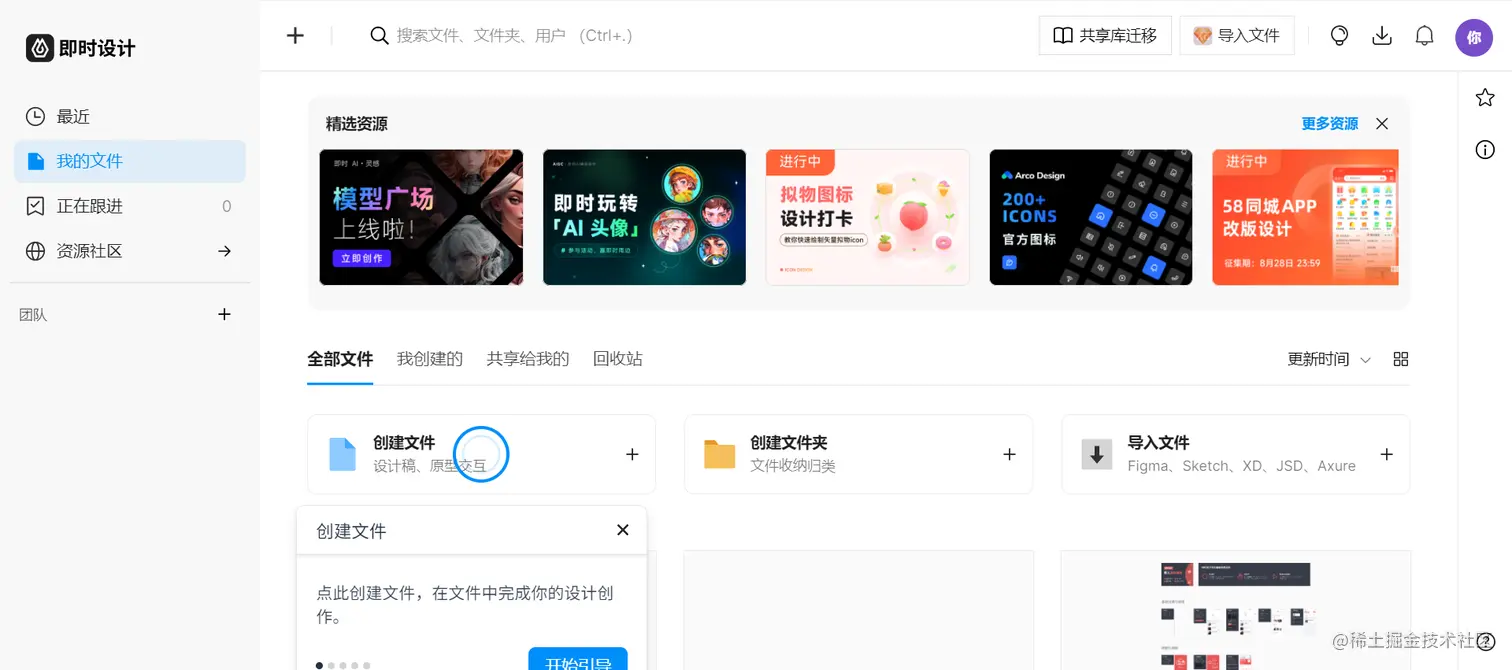Switch to 回收站 tab

618,359
